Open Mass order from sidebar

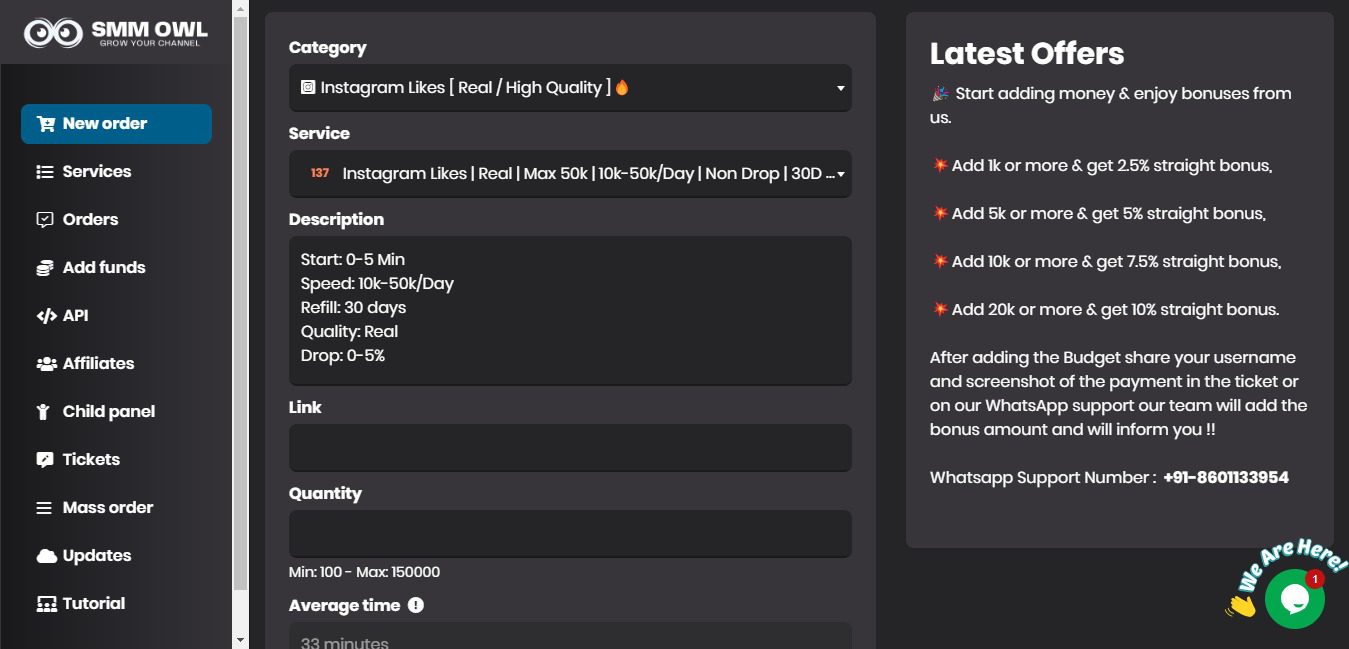107,508
